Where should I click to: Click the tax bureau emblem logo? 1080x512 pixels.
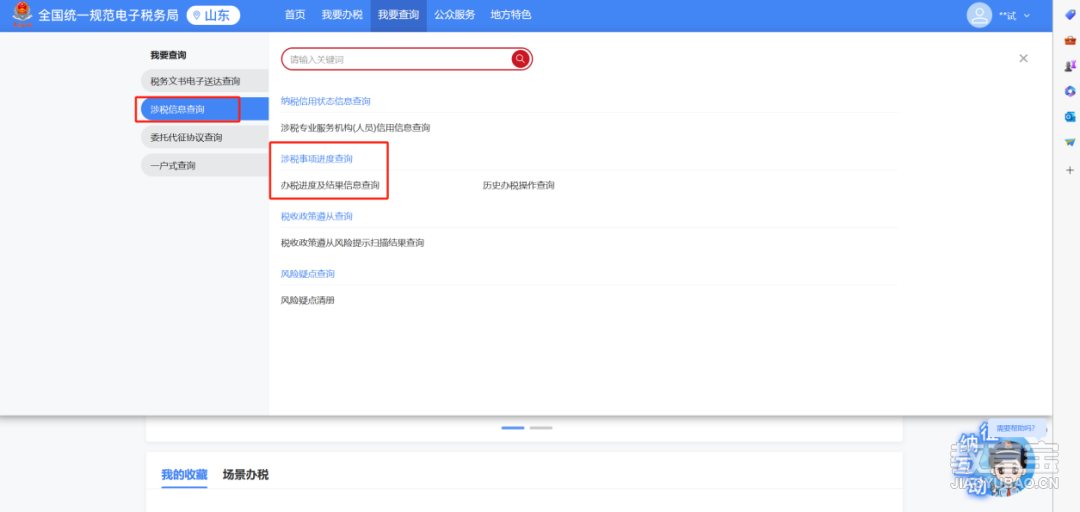[x=22, y=15]
